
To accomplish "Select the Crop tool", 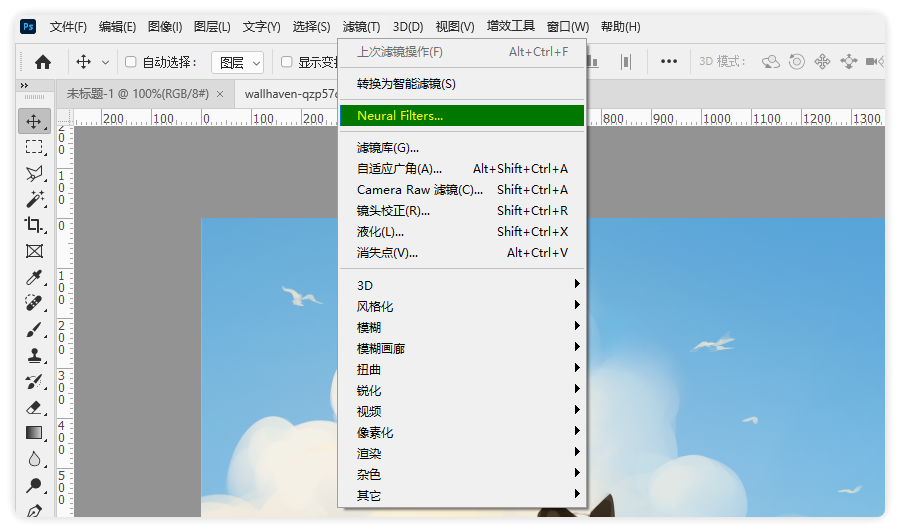I will [34, 224].
